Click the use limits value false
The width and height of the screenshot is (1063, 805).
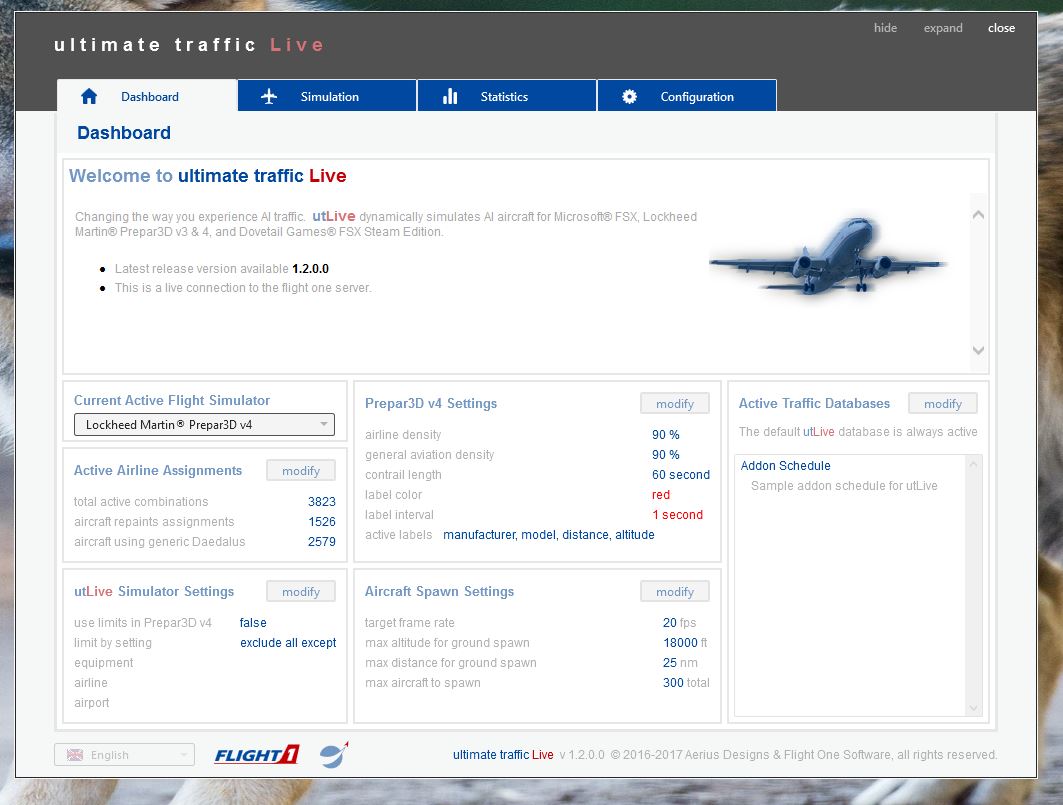[253, 623]
